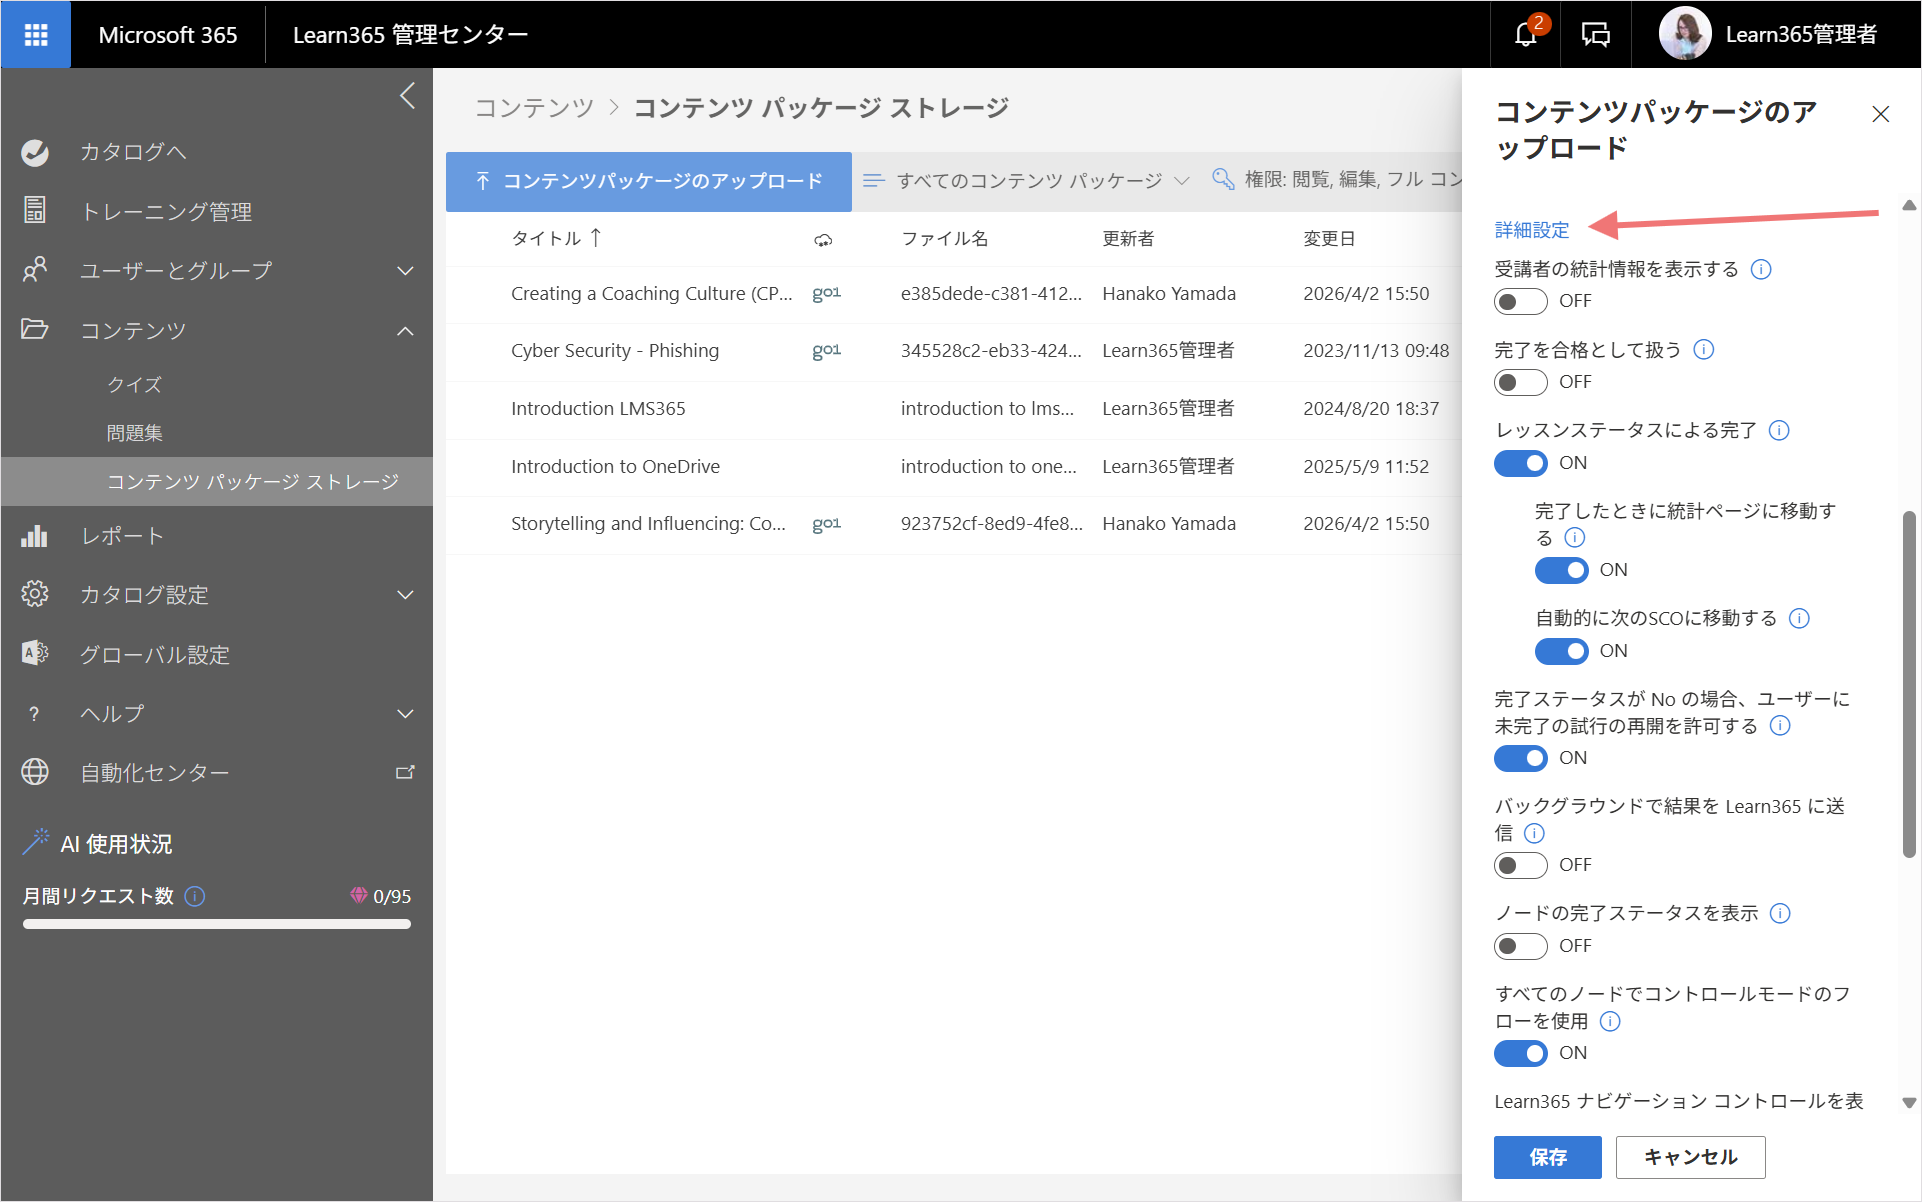Click the カタログ設定 gear icon
Screen dimensions: 1922x1202
(x=35, y=594)
